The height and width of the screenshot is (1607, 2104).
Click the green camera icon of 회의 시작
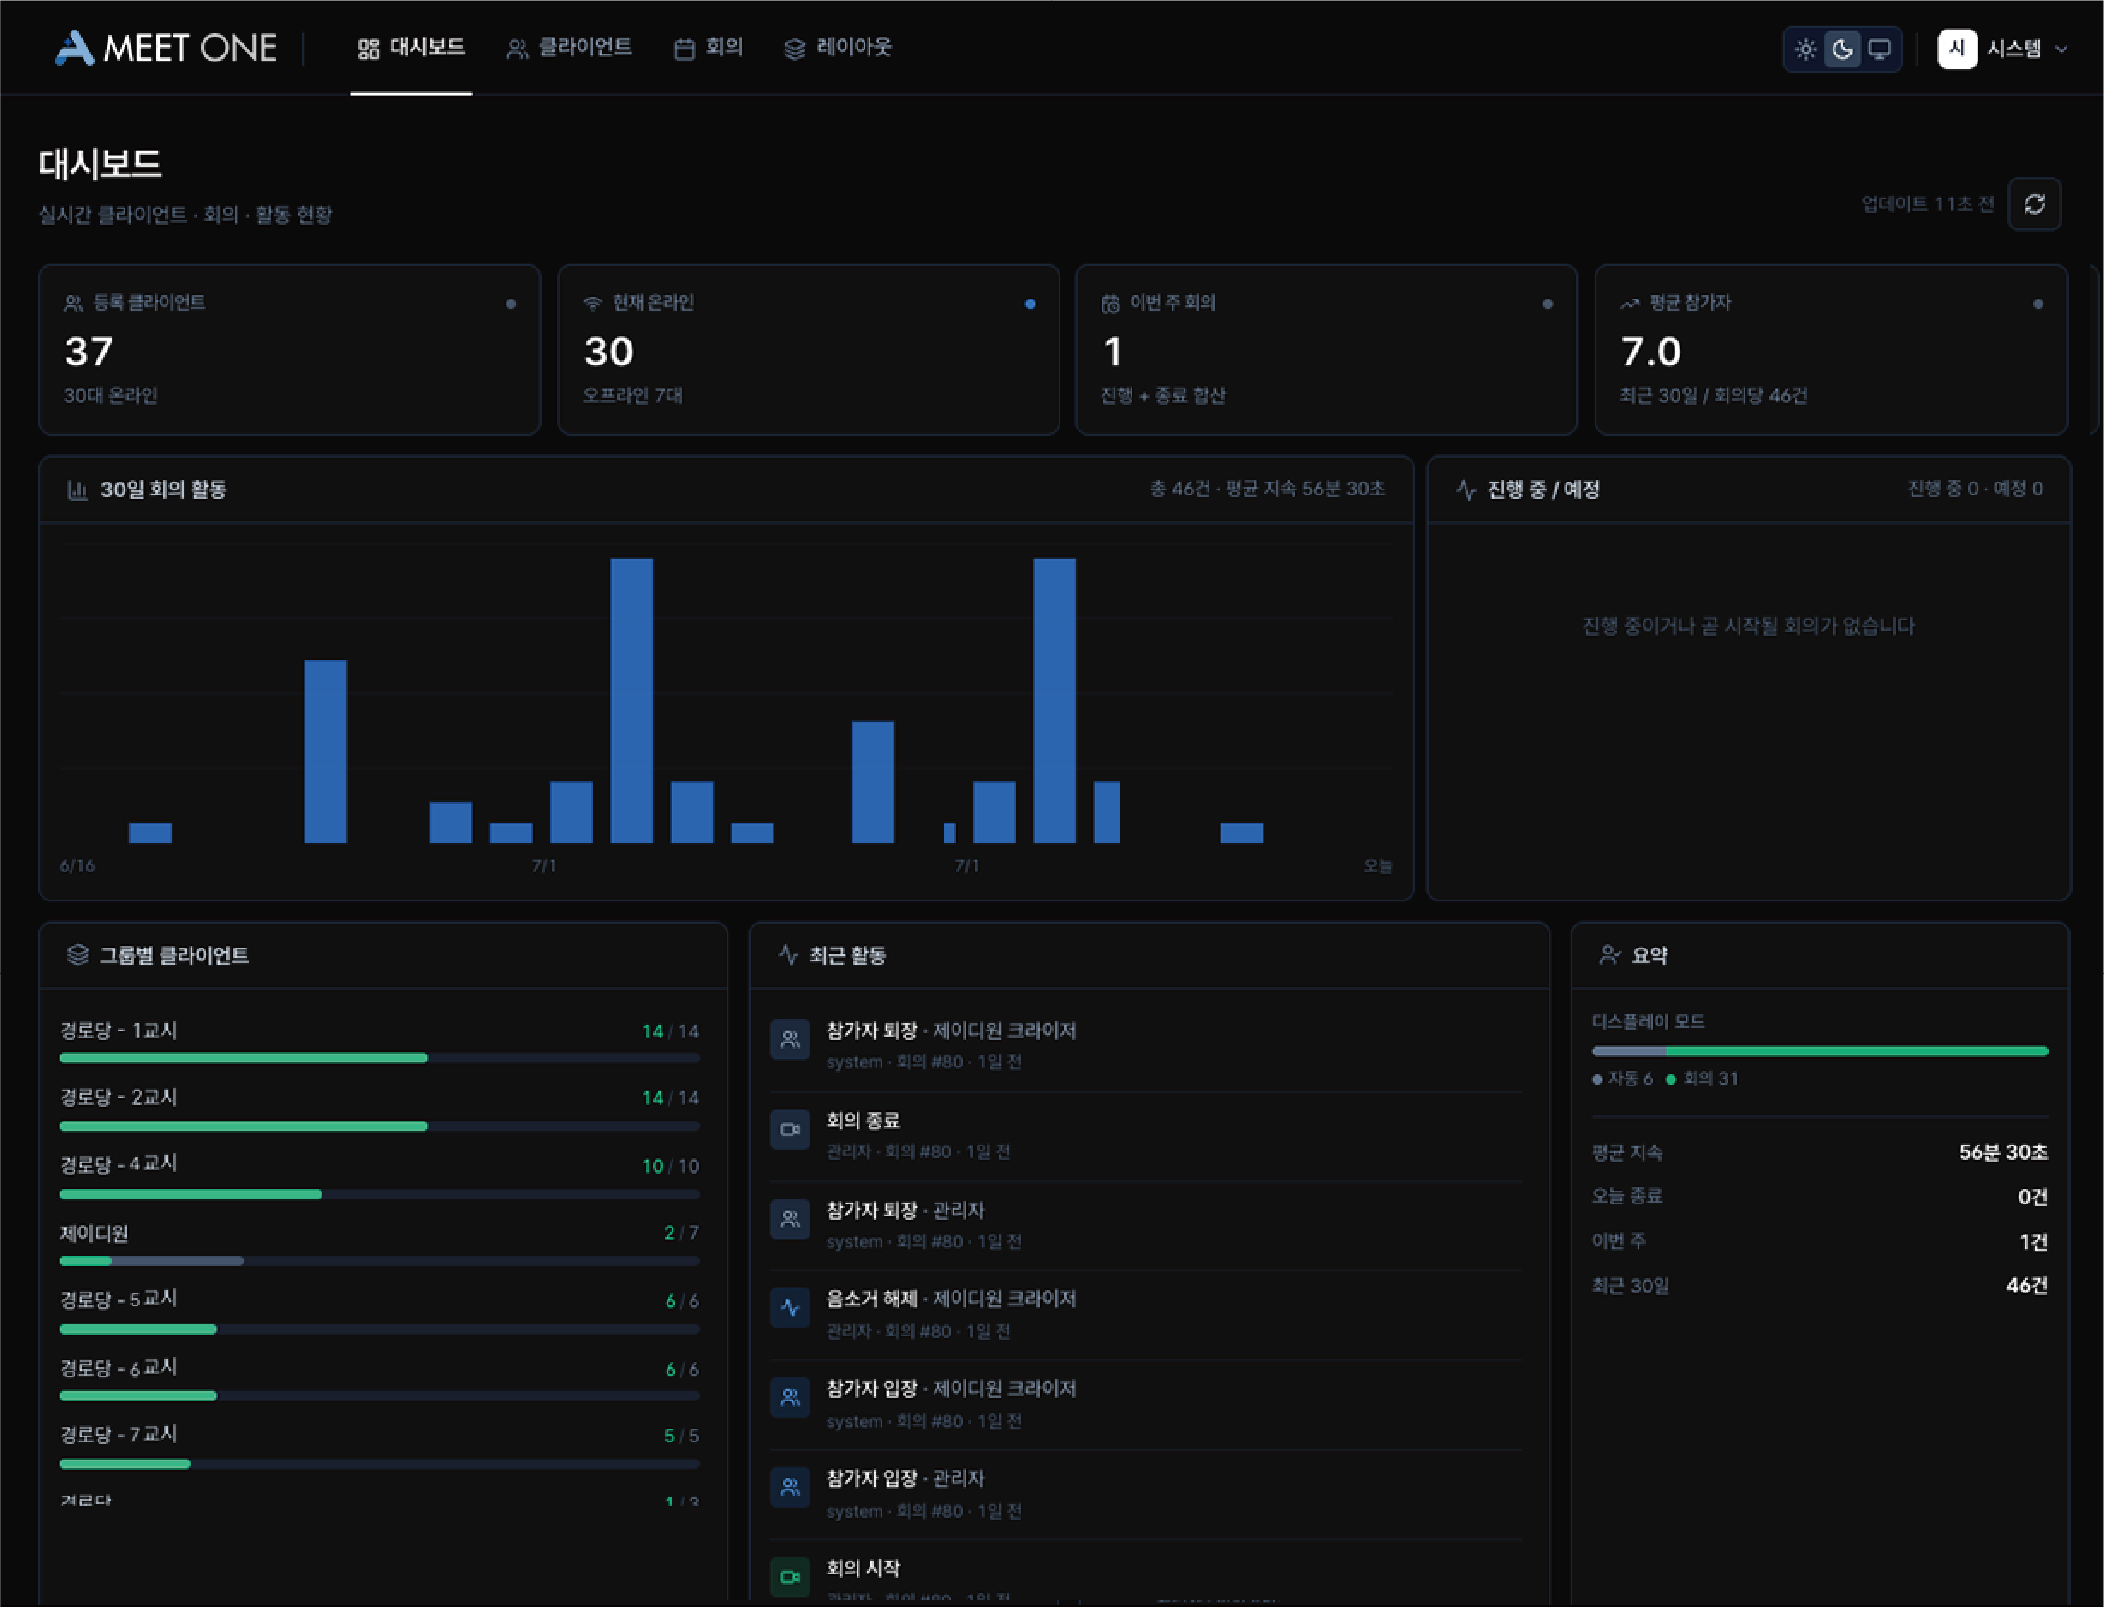point(790,1577)
